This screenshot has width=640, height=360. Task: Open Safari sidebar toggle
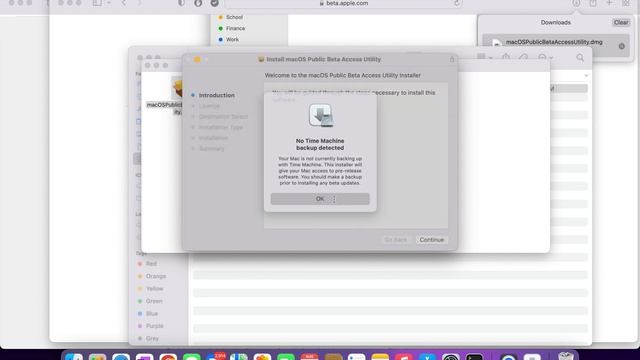coord(97,3)
